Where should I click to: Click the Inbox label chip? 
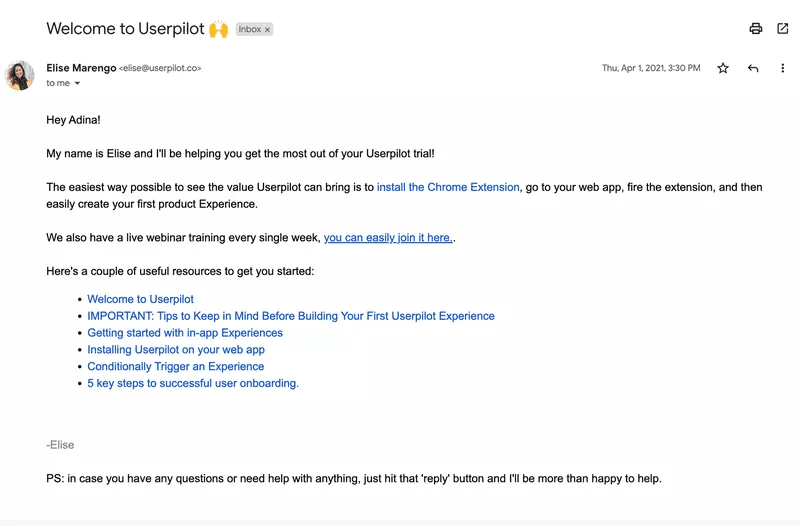coord(249,30)
